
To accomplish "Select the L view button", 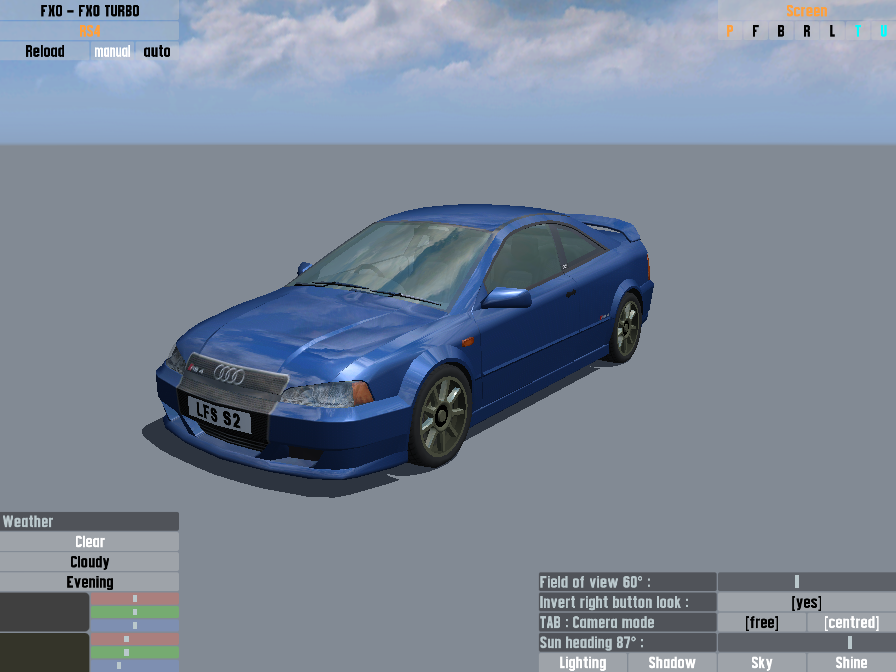I will point(832,31).
